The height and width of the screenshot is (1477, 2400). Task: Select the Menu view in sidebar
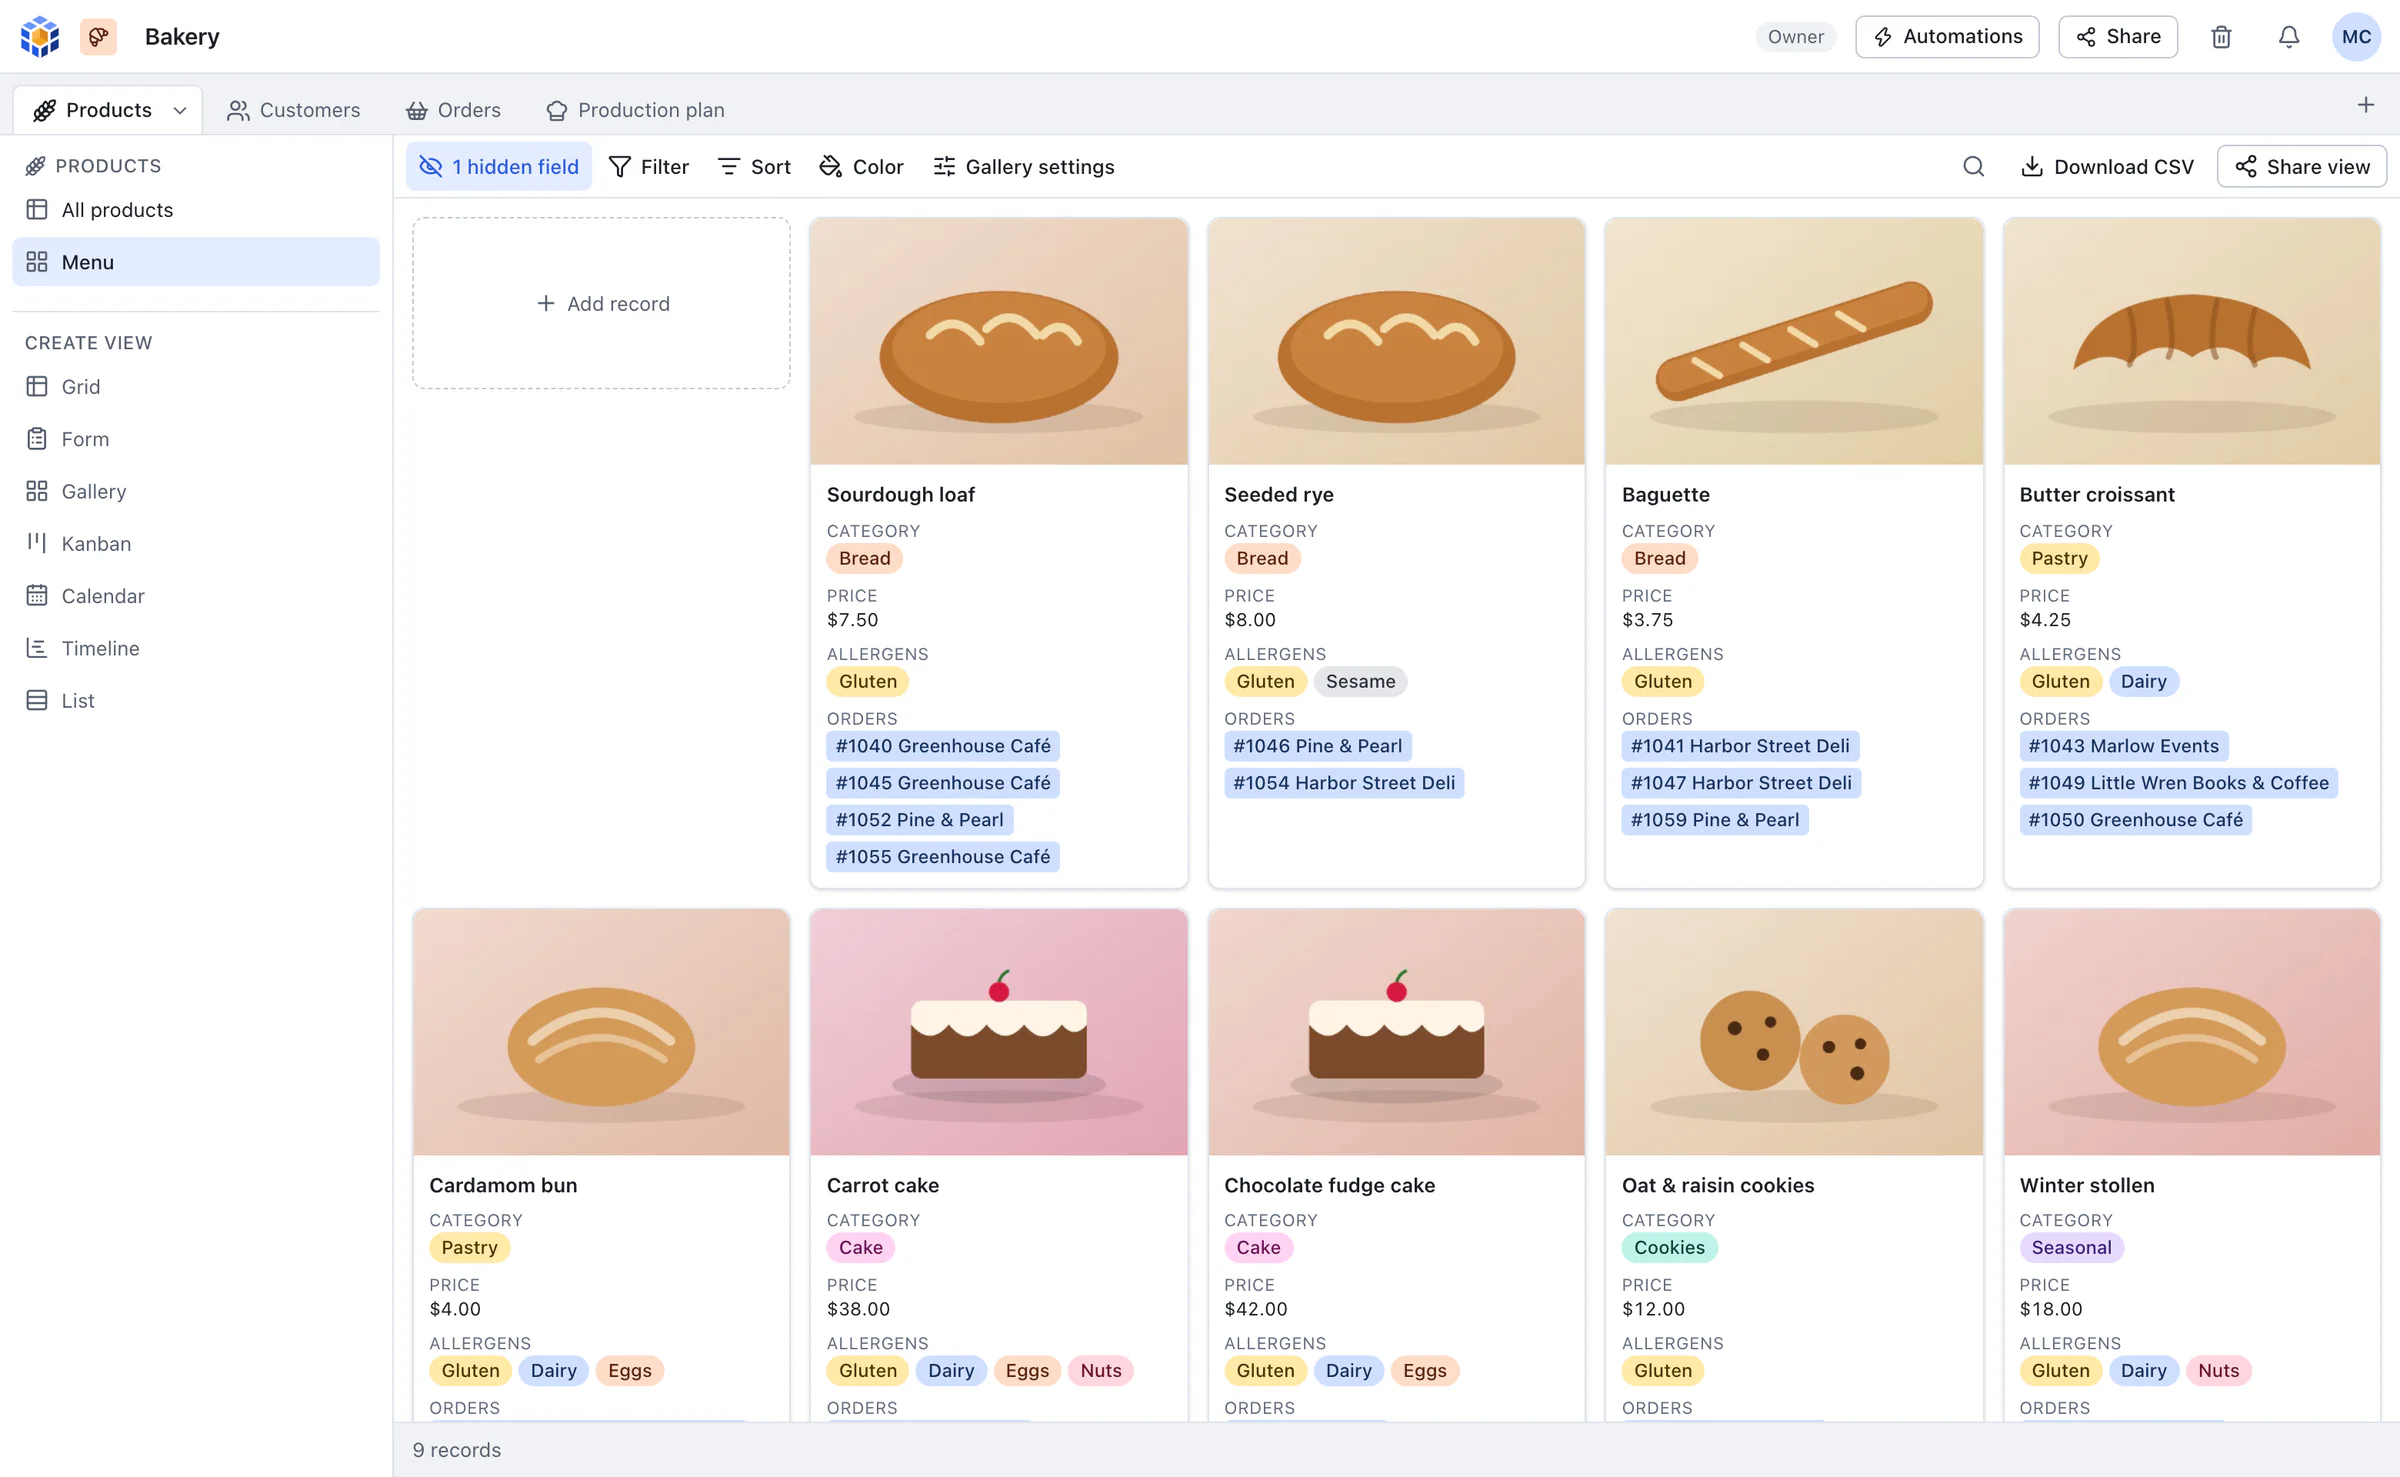(x=196, y=262)
